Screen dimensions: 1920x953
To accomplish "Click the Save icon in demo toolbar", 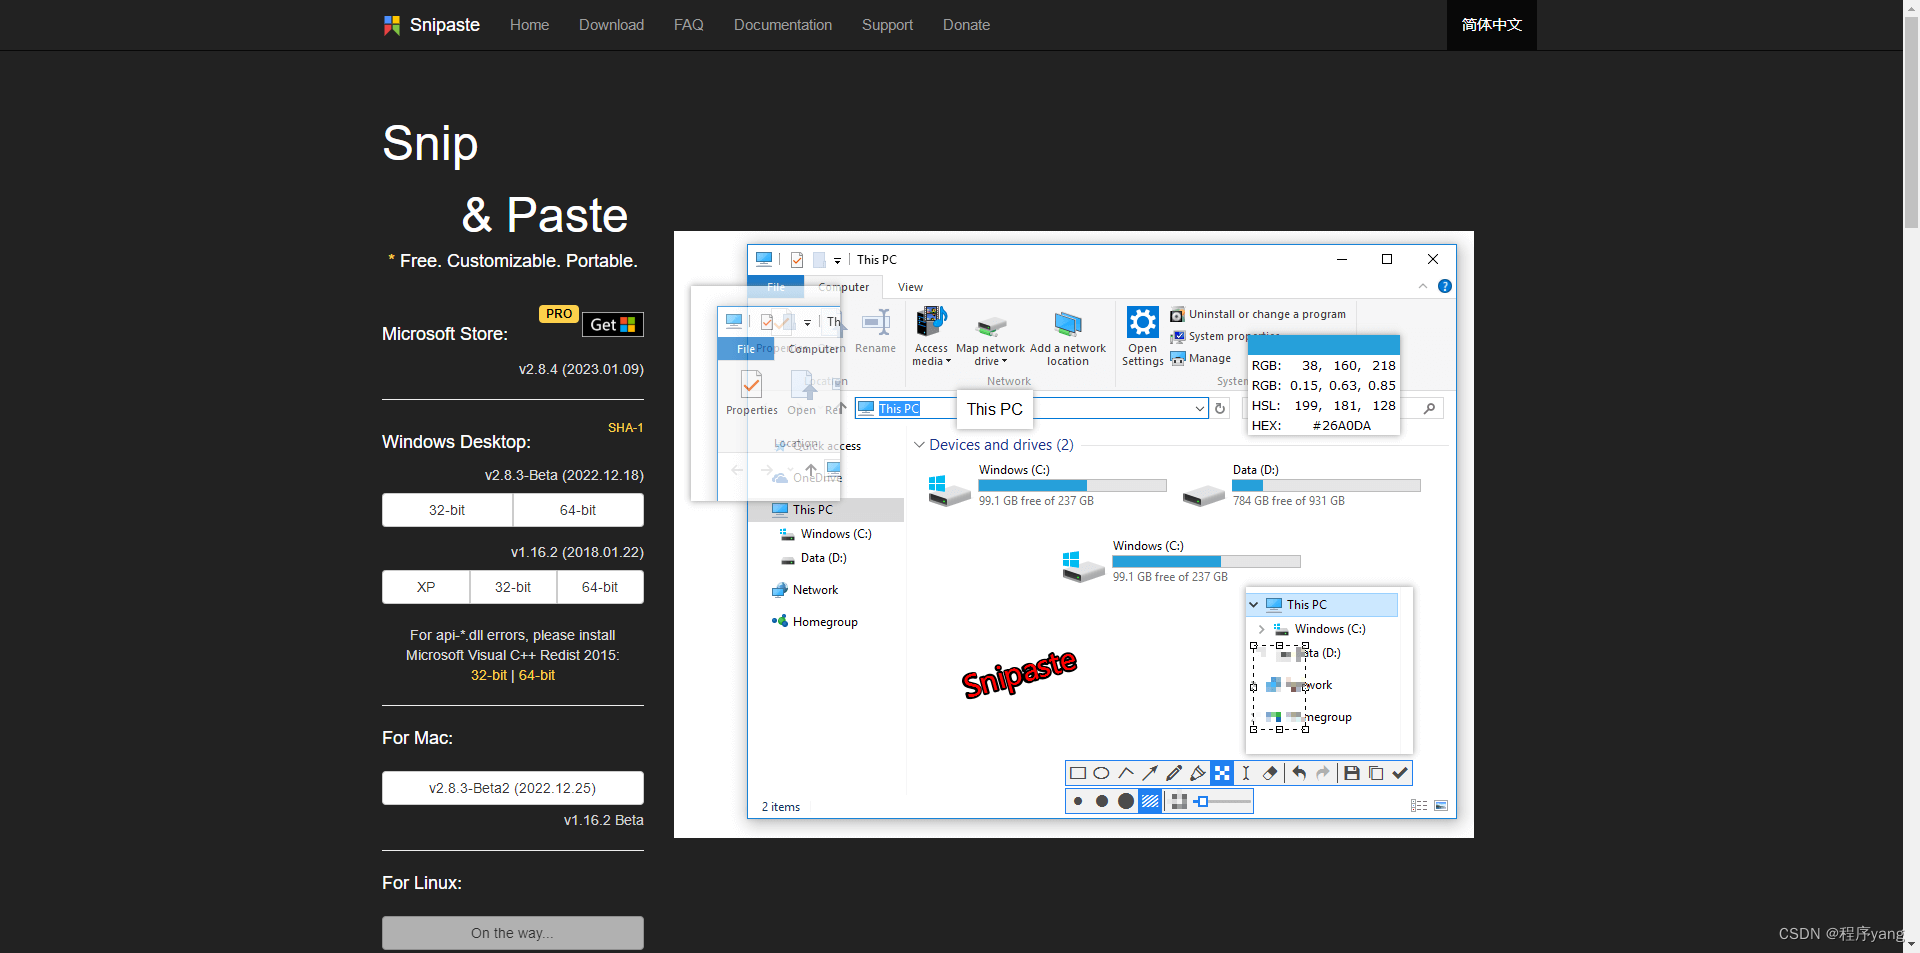I will [x=1352, y=773].
